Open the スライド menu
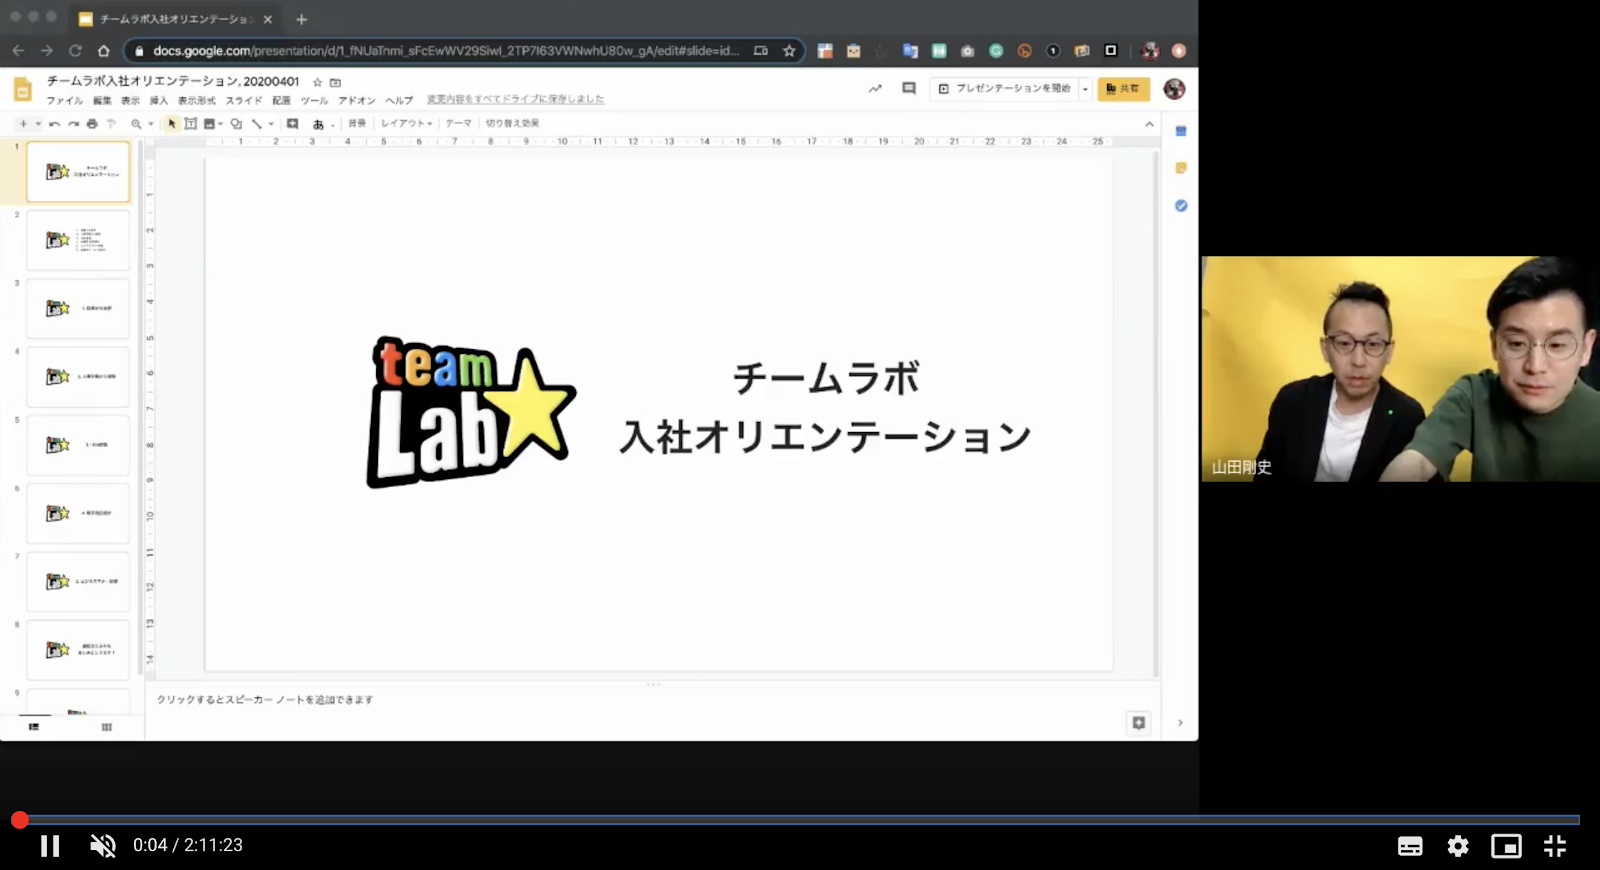This screenshot has height=870, width=1600. [x=243, y=100]
